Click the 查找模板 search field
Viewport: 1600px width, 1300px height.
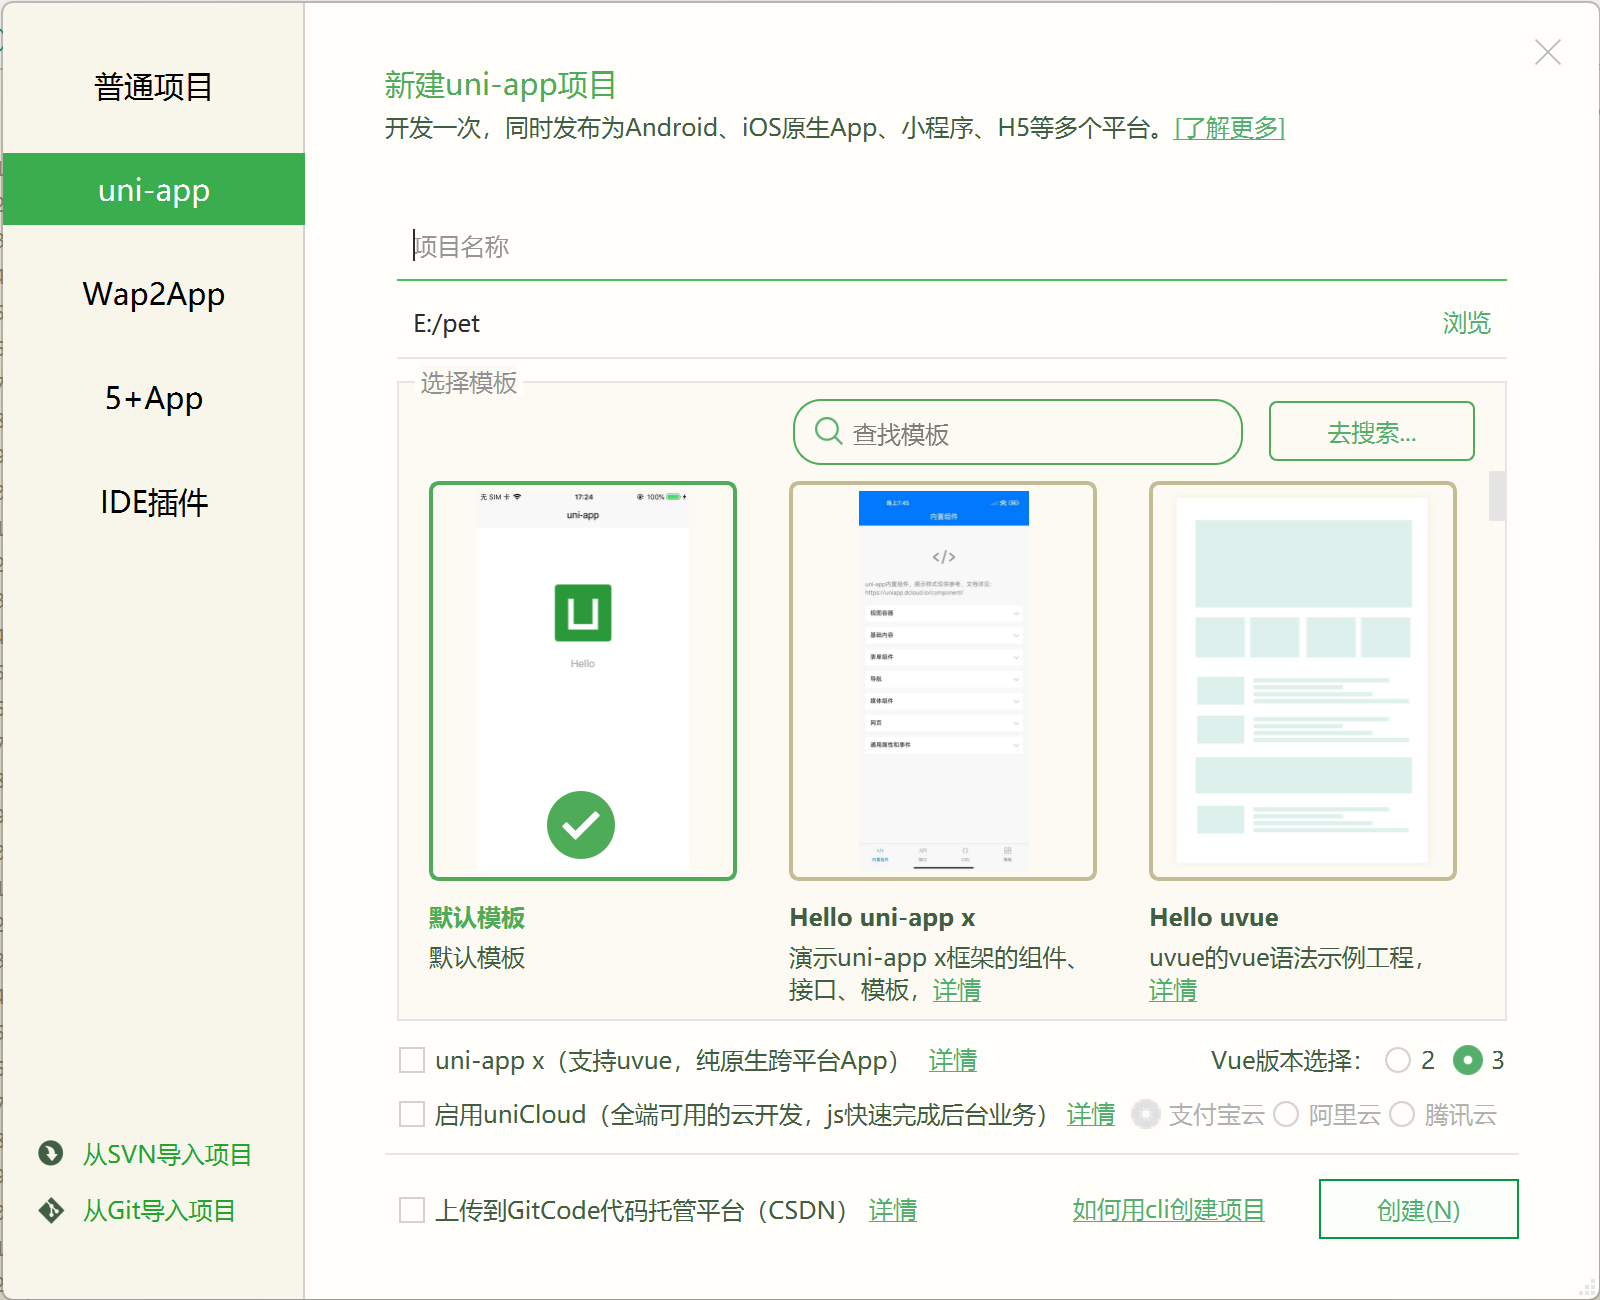(x=1018, y=432)
